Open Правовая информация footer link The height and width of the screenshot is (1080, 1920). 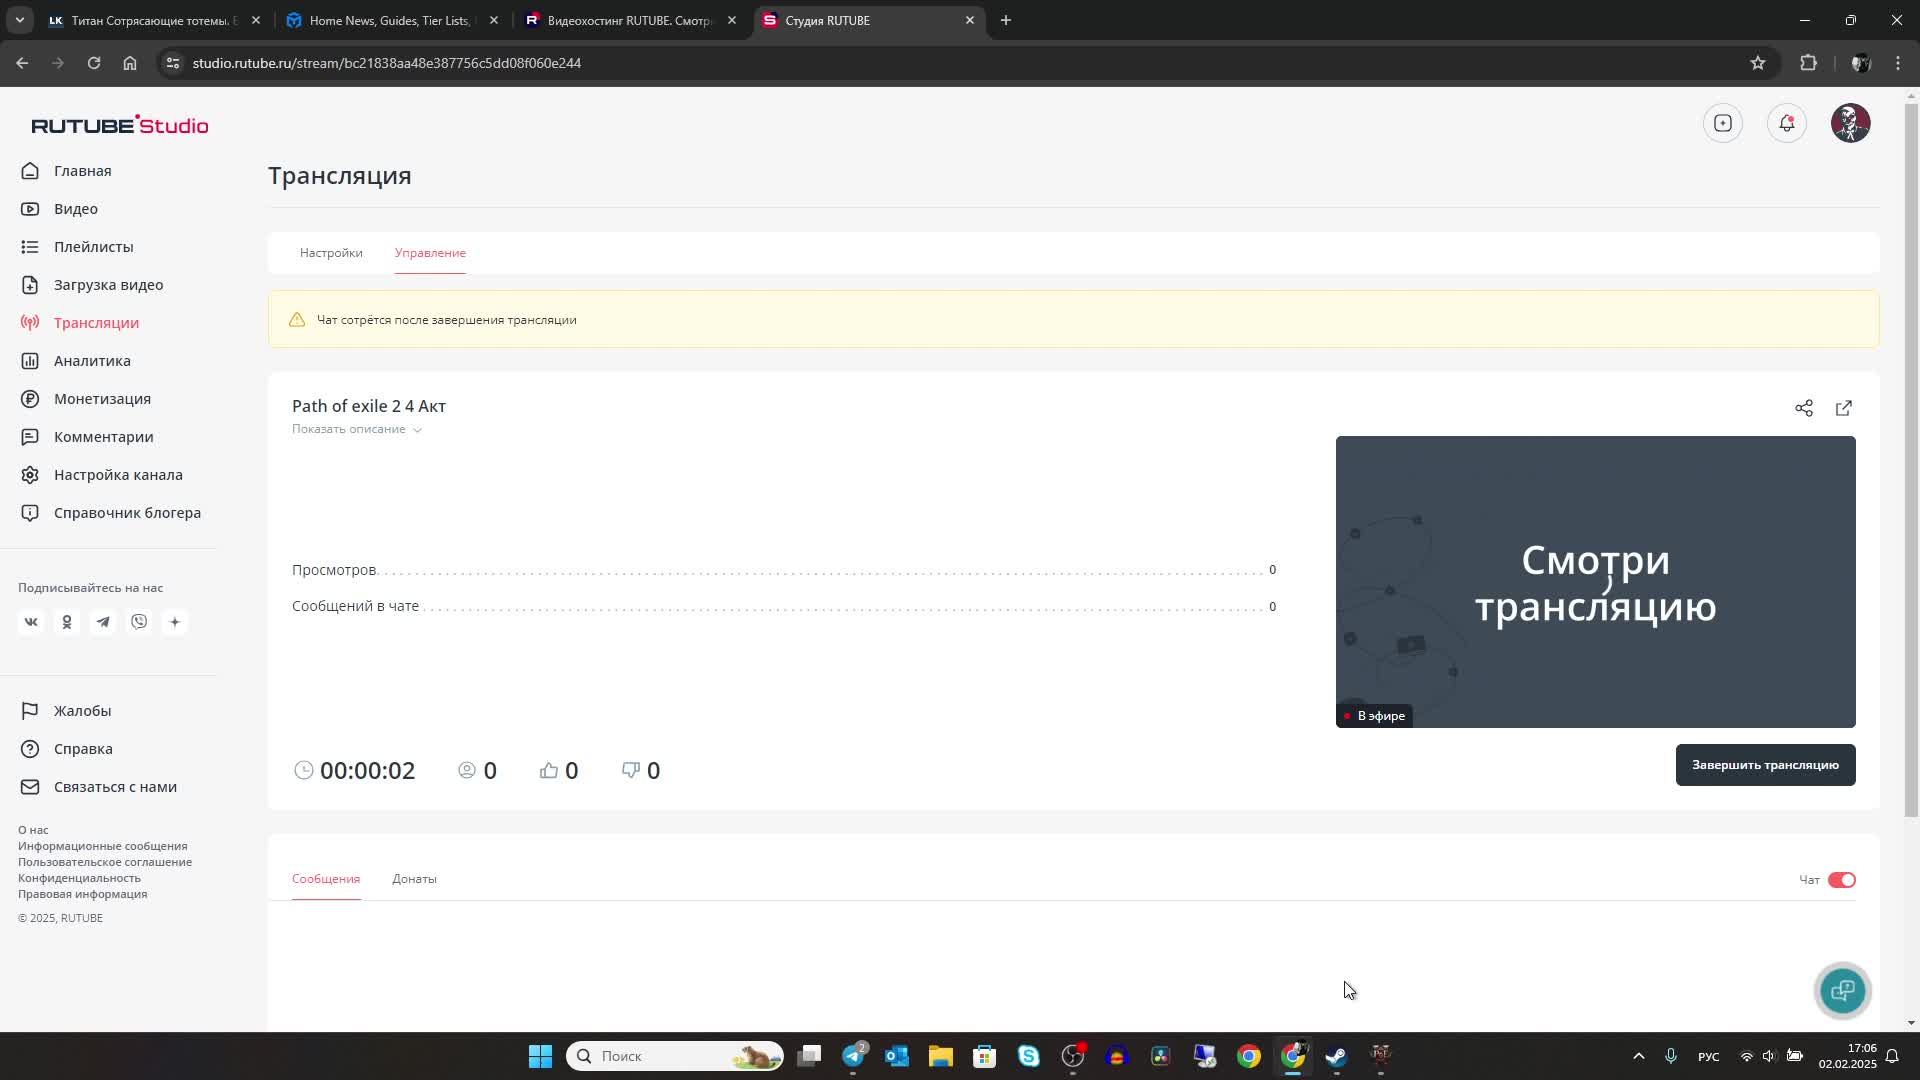pyautogui.click(x=82, y=894)
